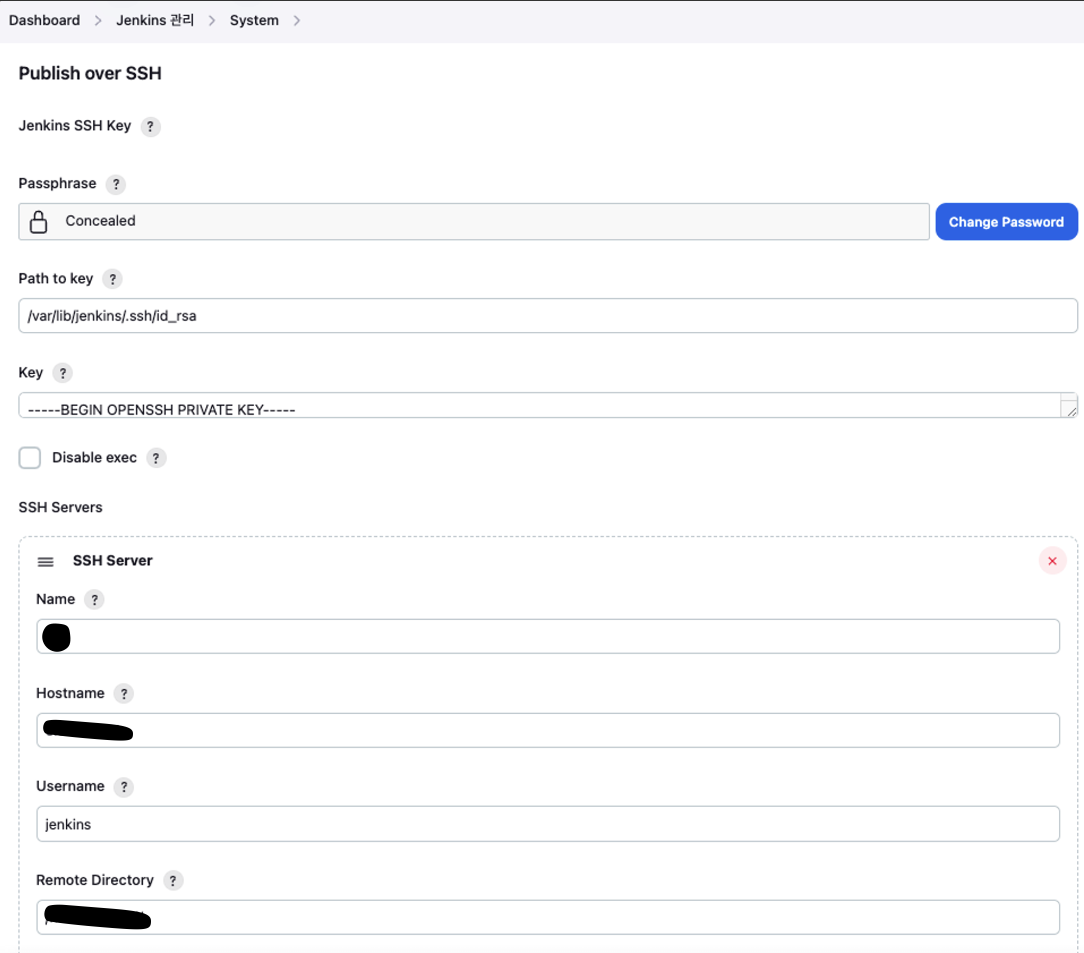The image size is (1084, 953).
Task: Focus the concealed Passphrase field
Action: tap(474, 222)
